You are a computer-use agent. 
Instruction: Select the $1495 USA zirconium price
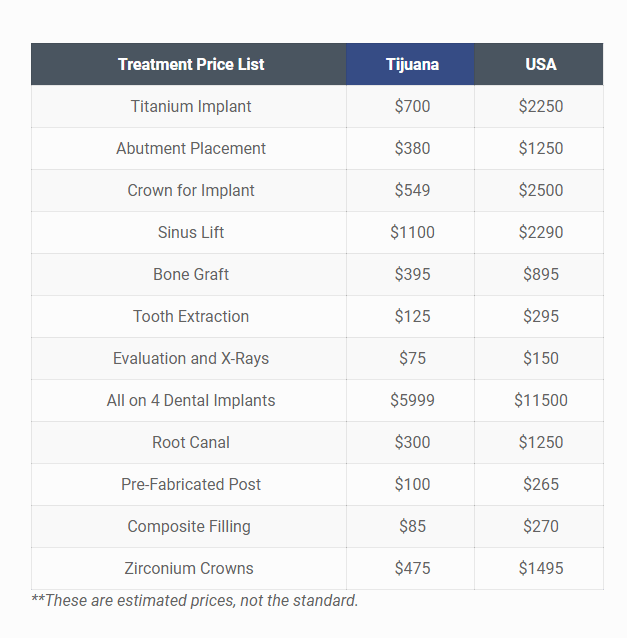coord(540,568)
